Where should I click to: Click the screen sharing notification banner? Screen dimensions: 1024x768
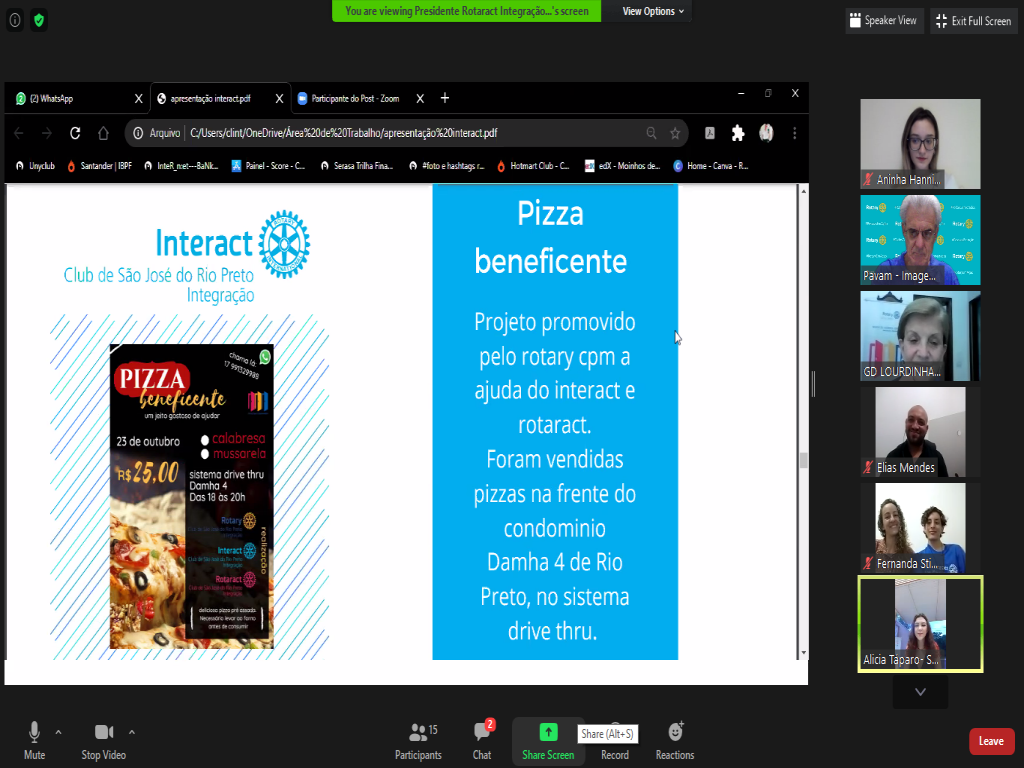coord(467,11)
